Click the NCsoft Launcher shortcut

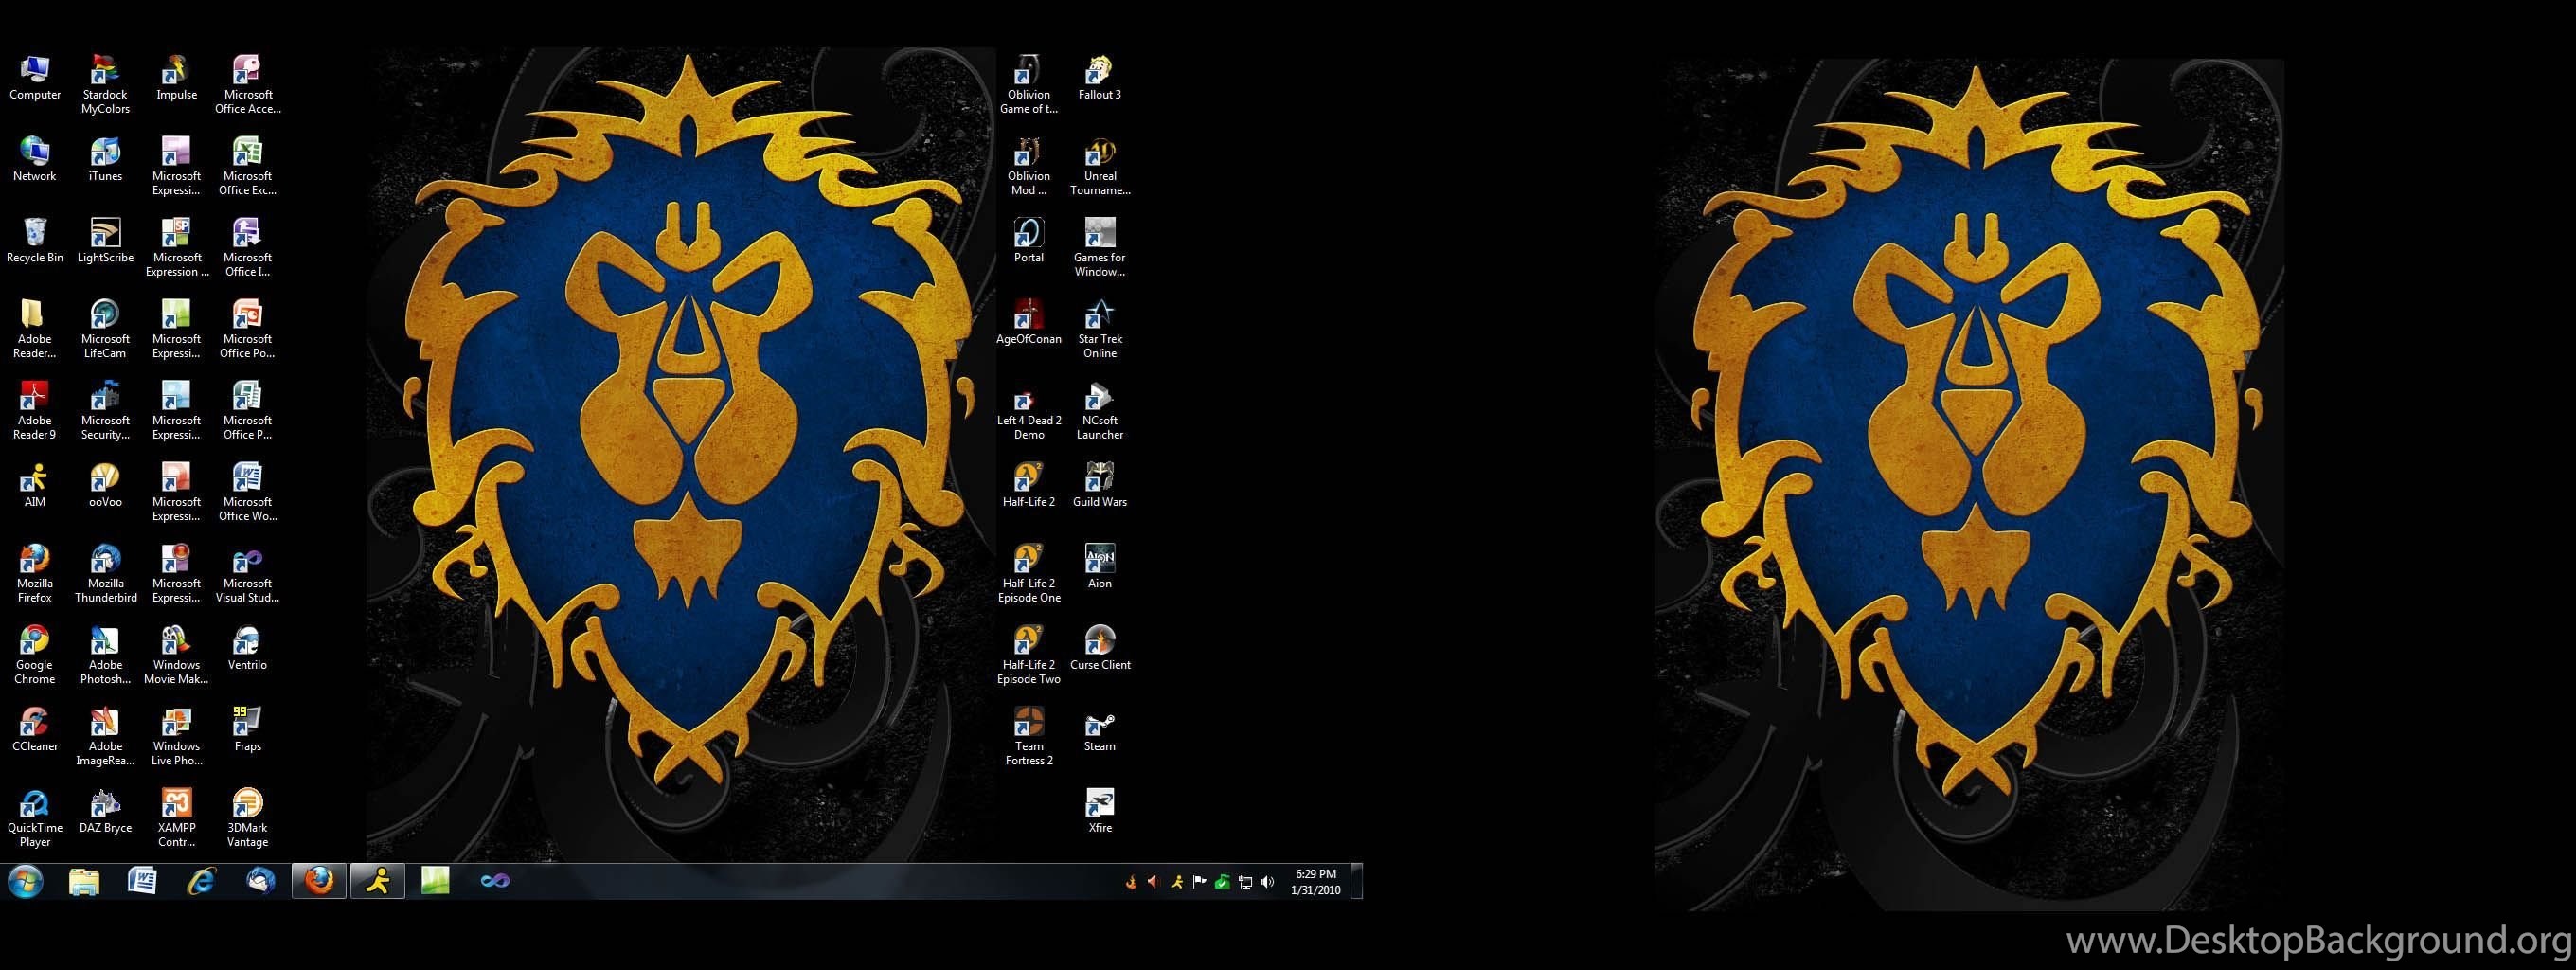point(1099,410)
